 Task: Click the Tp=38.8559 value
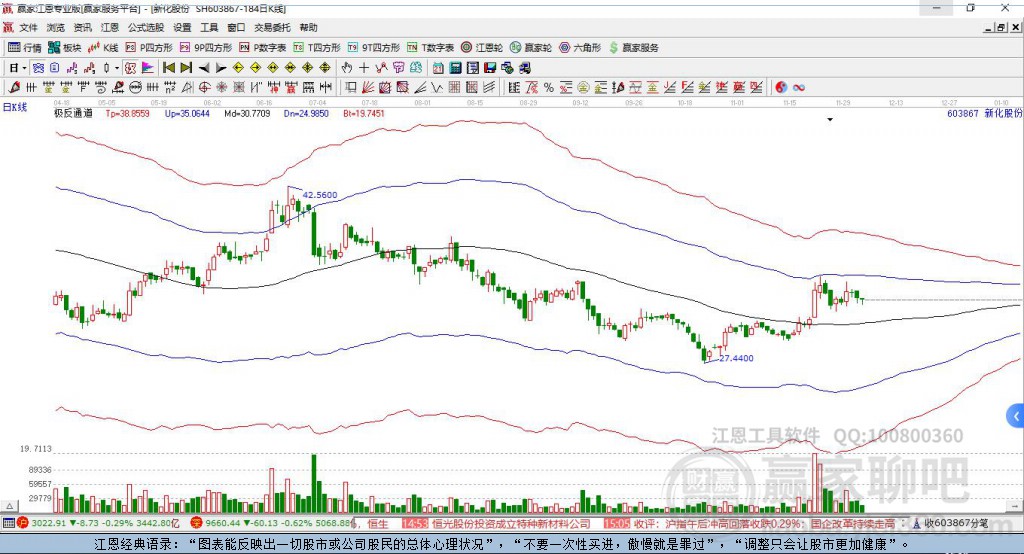click(127, 113)
